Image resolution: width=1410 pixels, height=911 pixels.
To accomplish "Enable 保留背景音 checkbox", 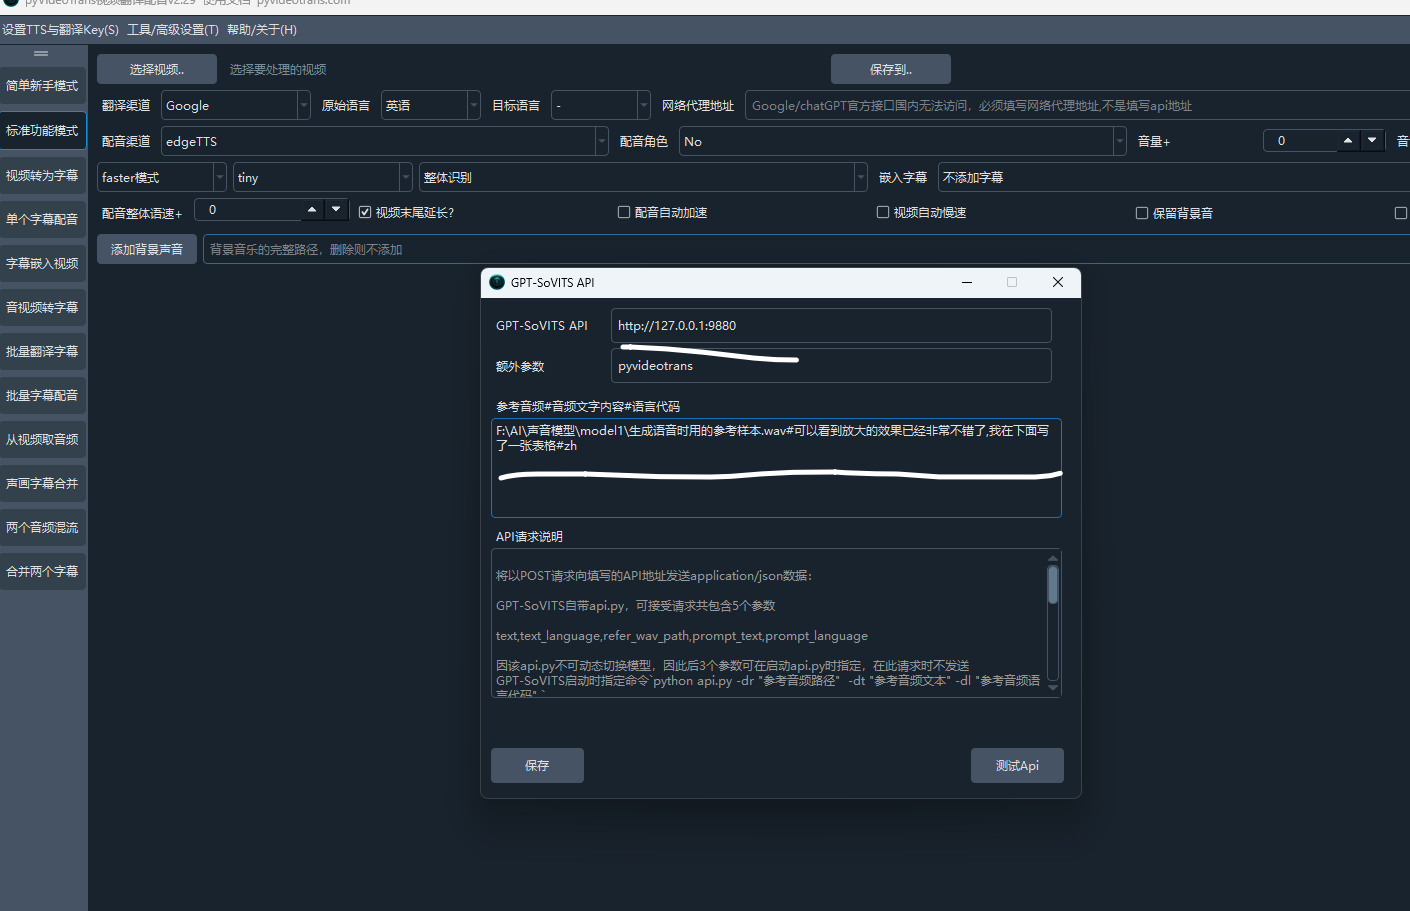I will tap(1142, 213).
